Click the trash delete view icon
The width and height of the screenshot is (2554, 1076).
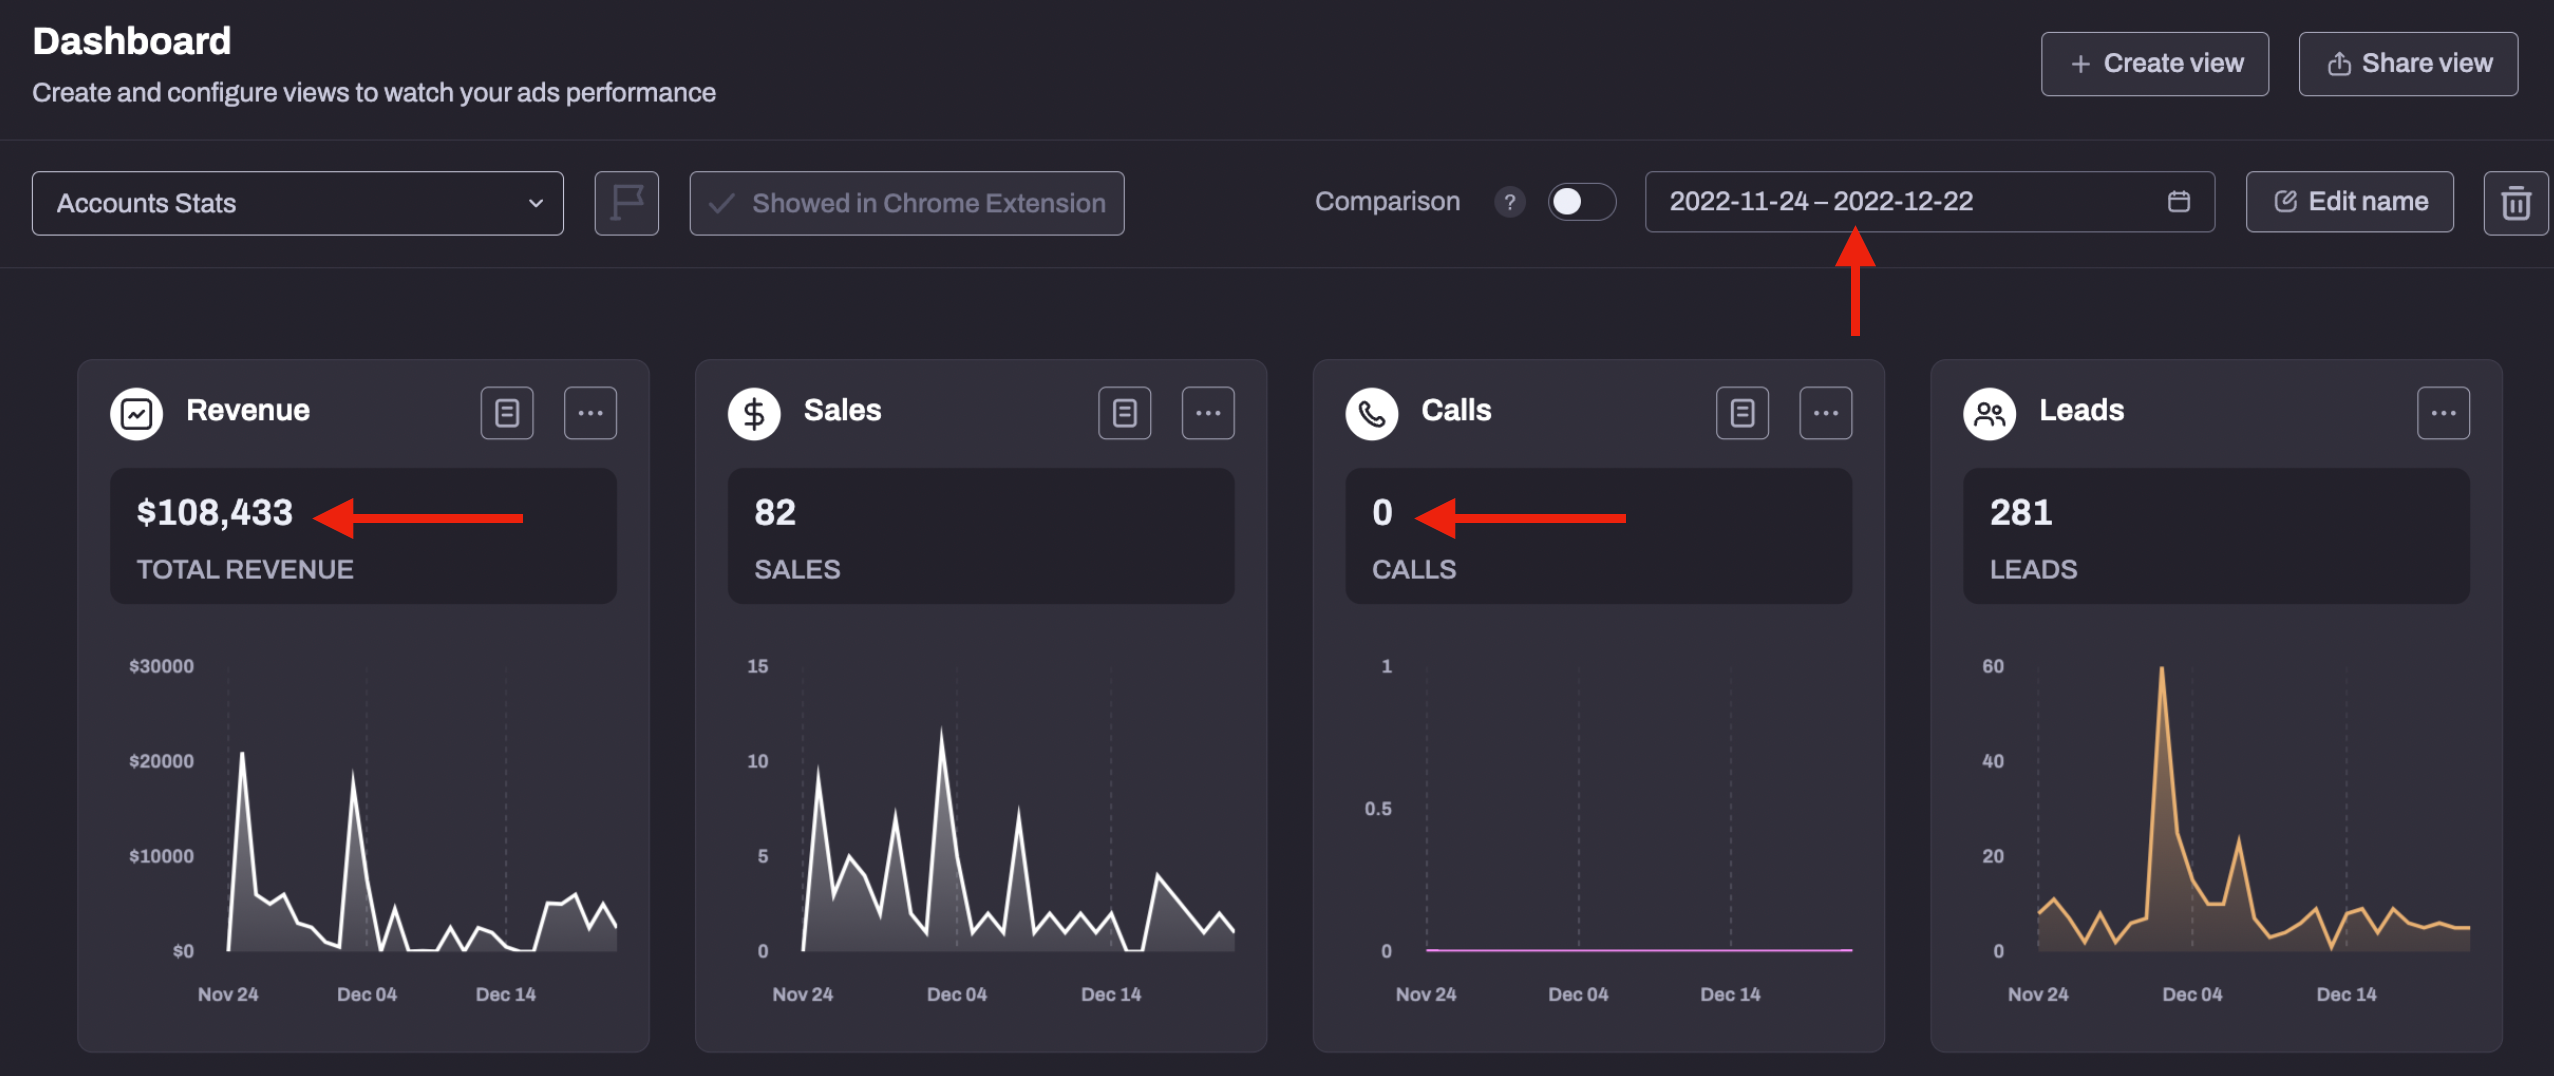coord(2515,203)
